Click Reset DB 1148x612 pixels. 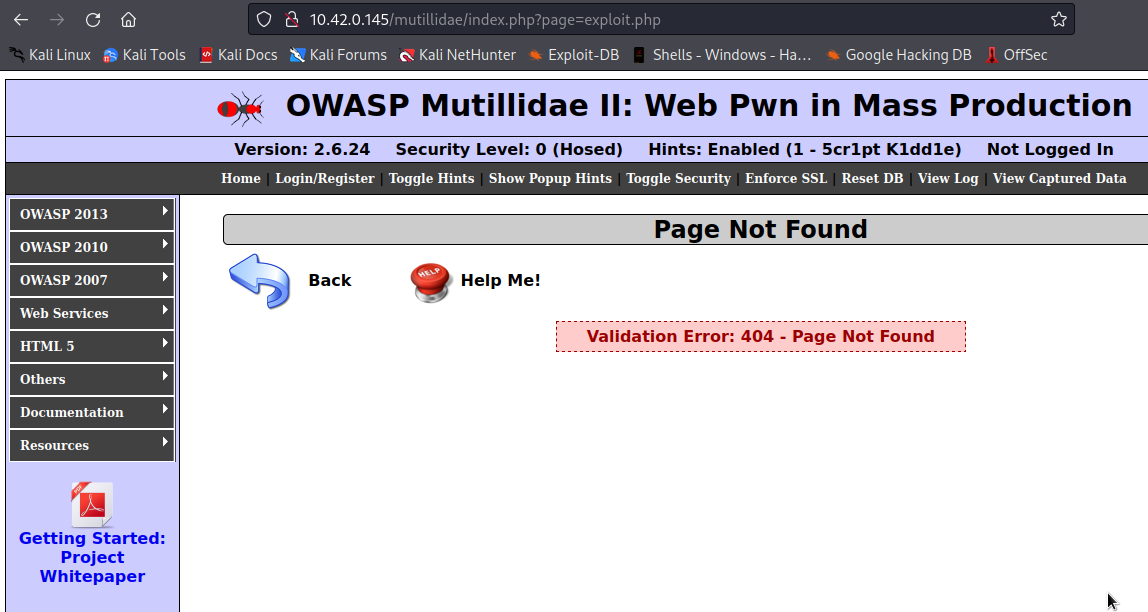(872, 179)
